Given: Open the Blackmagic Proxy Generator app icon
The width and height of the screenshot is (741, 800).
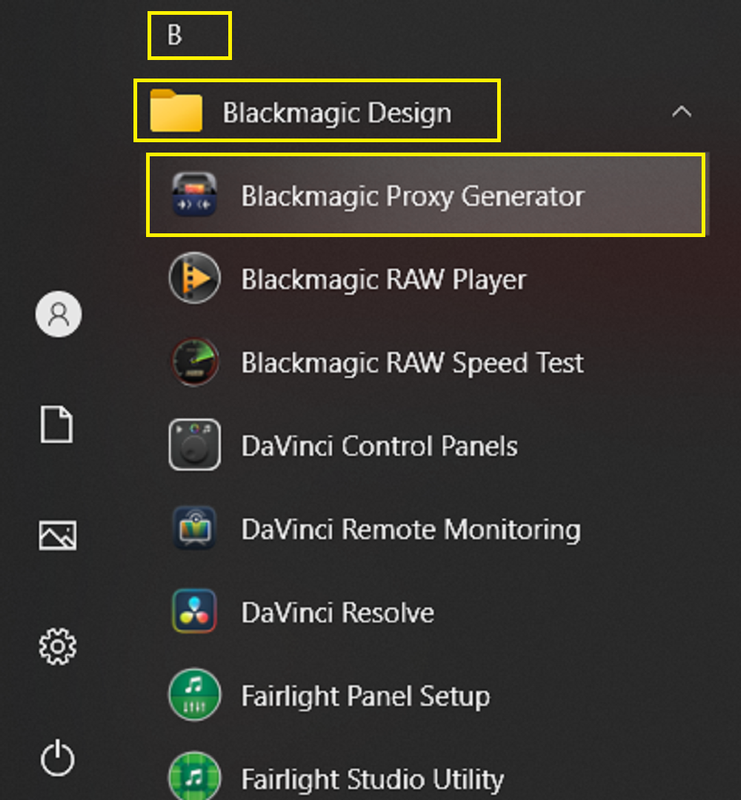Looking at the screenshot, I should coord(194,195).
